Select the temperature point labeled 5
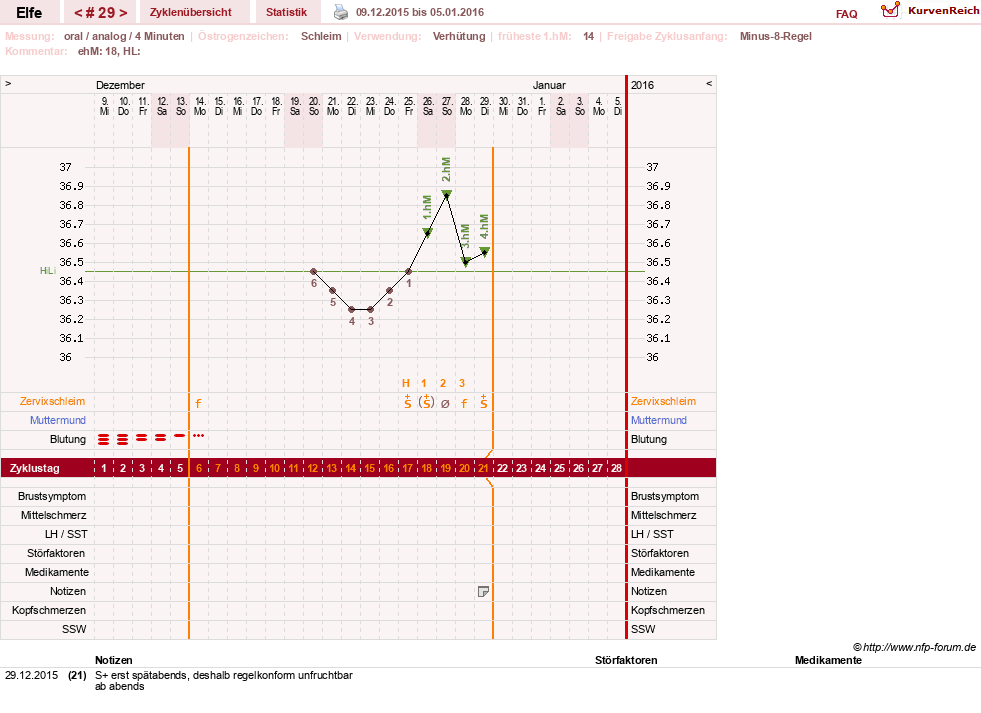 pos(333,290)
